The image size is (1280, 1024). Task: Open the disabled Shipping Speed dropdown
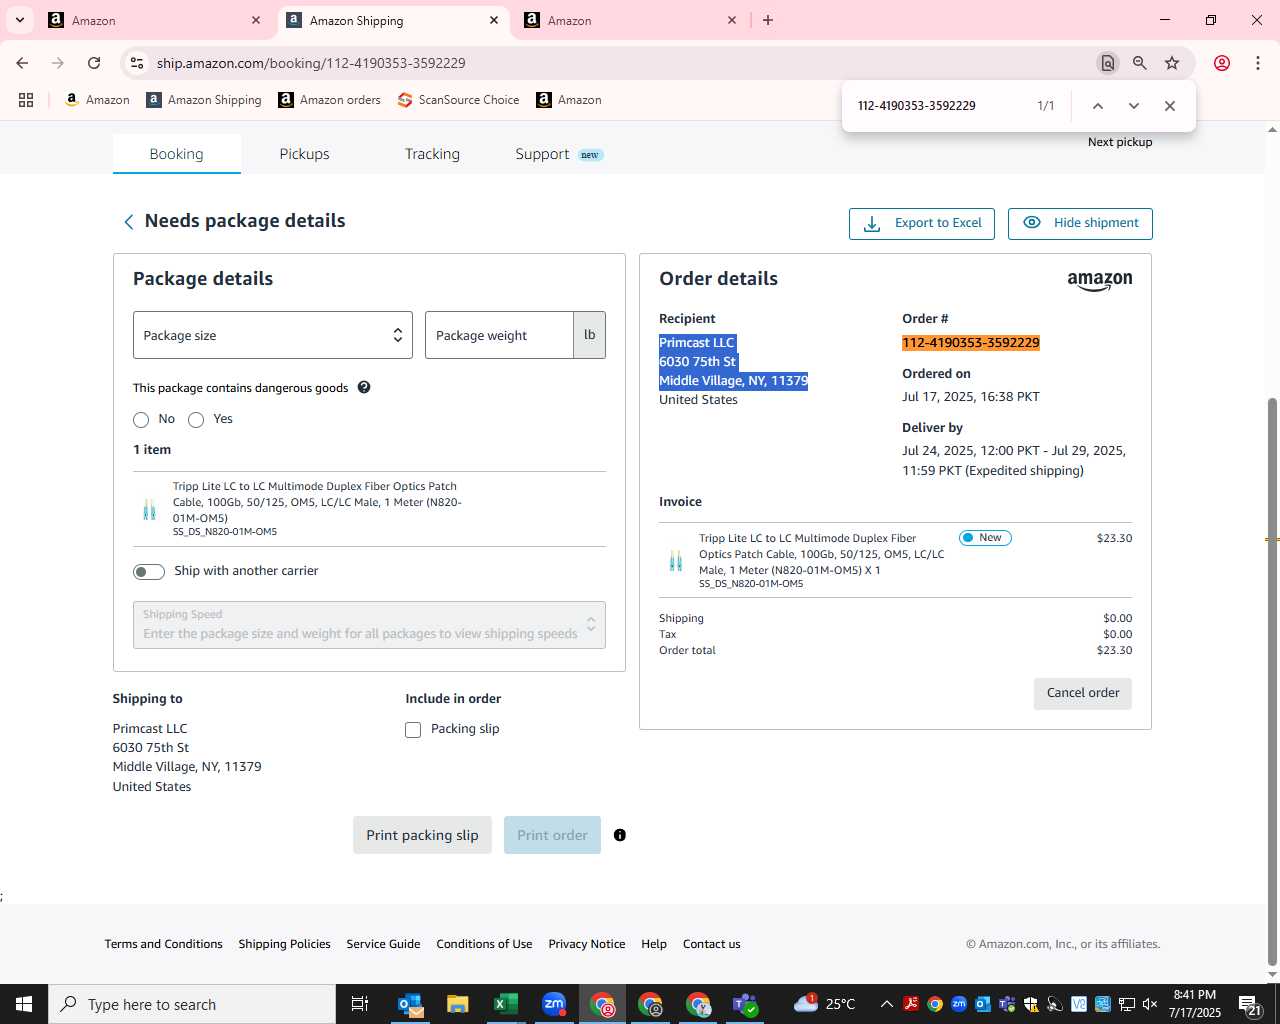coord(369,625)
